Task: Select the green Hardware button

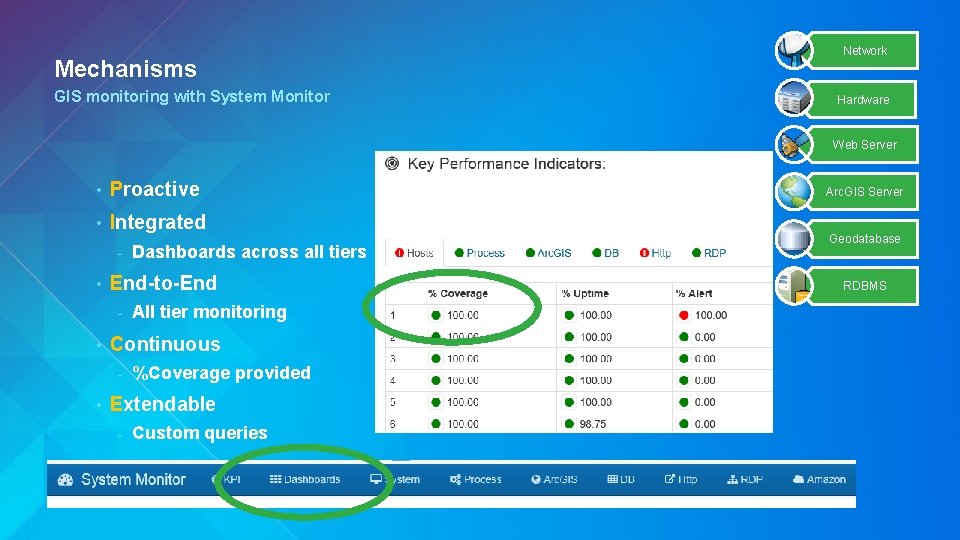Action: 863,99
